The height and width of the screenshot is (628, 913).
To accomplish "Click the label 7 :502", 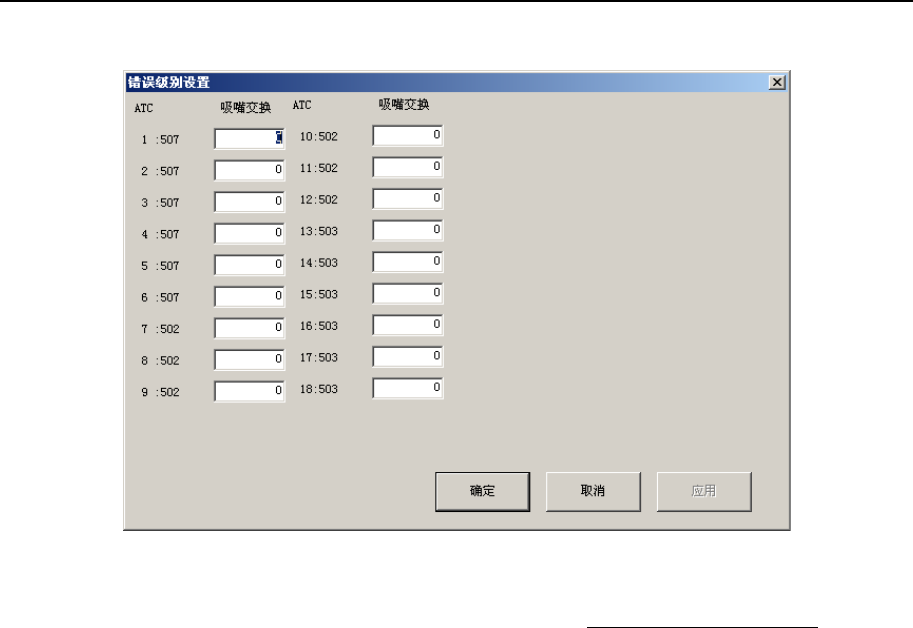I will [160, 329].
